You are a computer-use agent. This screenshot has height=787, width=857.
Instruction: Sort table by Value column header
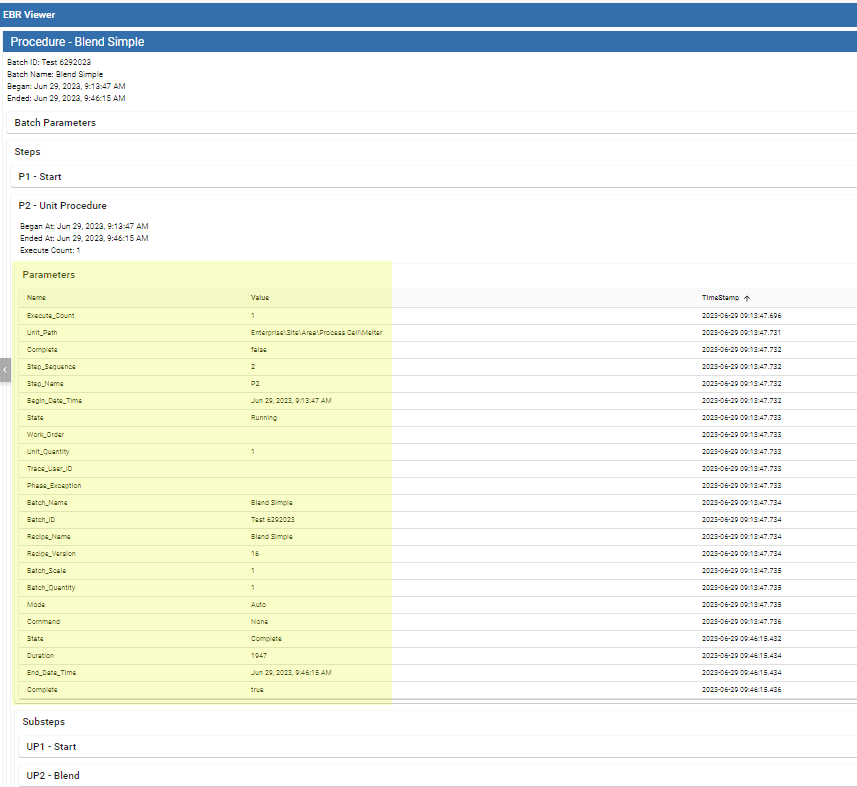pyautogui.click(x=260, y=298)
